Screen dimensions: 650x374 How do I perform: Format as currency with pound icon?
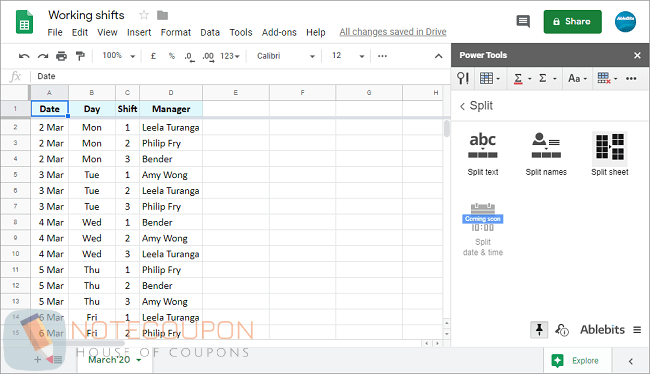[x=153, y=56]
